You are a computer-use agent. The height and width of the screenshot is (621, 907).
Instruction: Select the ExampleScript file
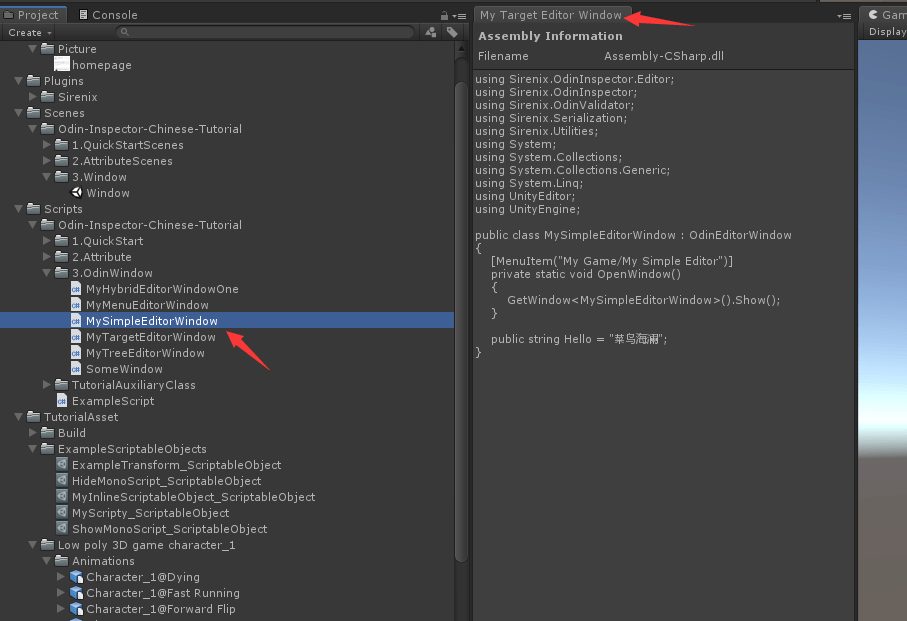pos(112,401)
